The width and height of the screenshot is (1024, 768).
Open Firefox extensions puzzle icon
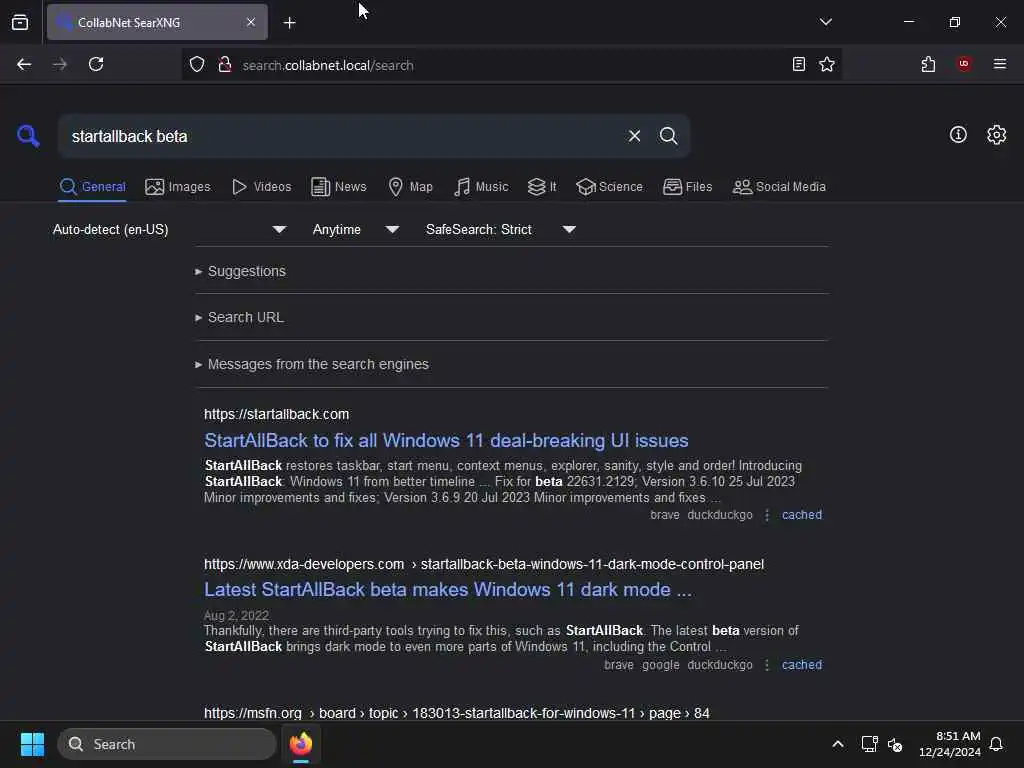point(928,64)
